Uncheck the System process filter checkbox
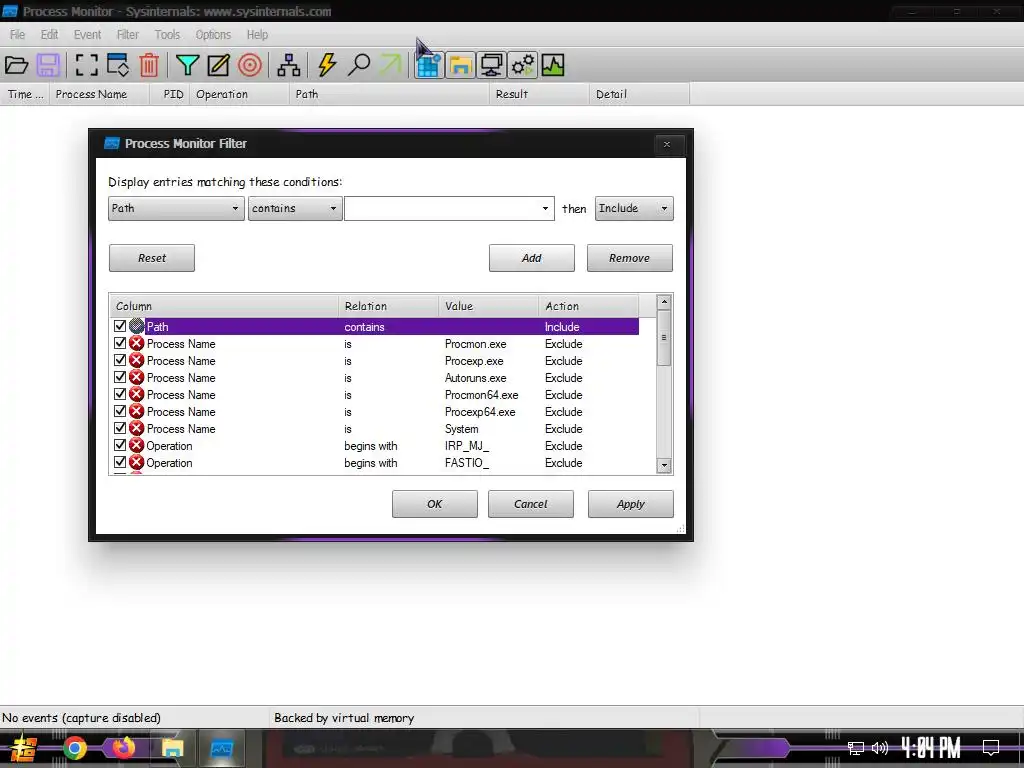 [x=120, y=428]
